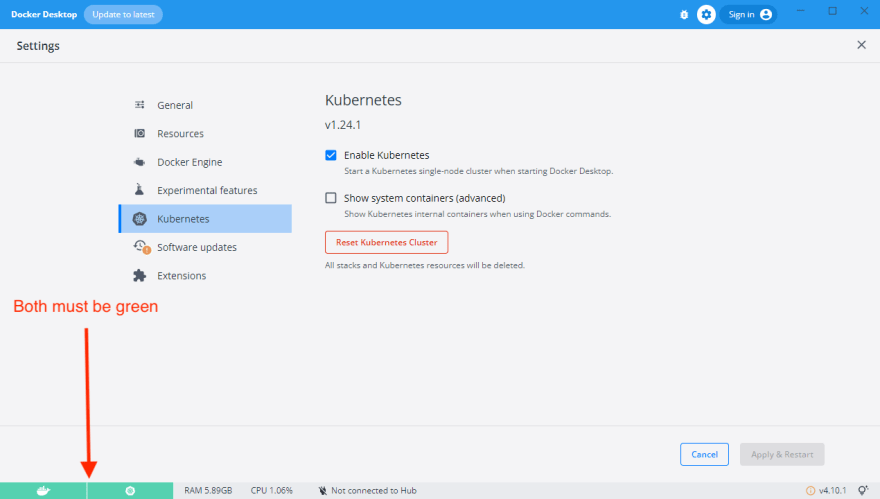Click the Kubernetes v1.24.1 version text
880x499 pixels.
click(343, 125)
